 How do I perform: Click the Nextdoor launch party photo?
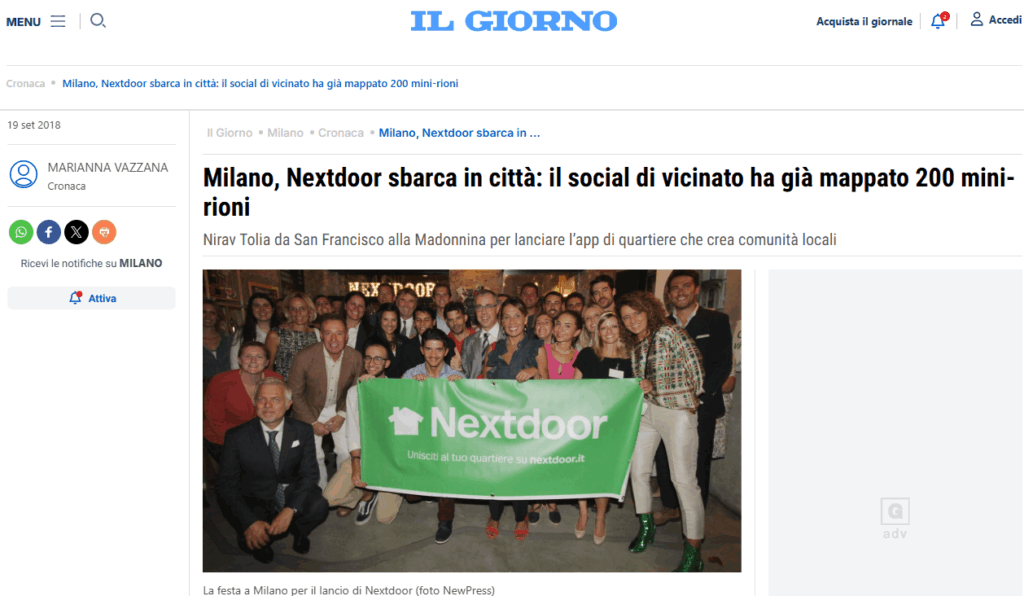(x=472, y=421)
